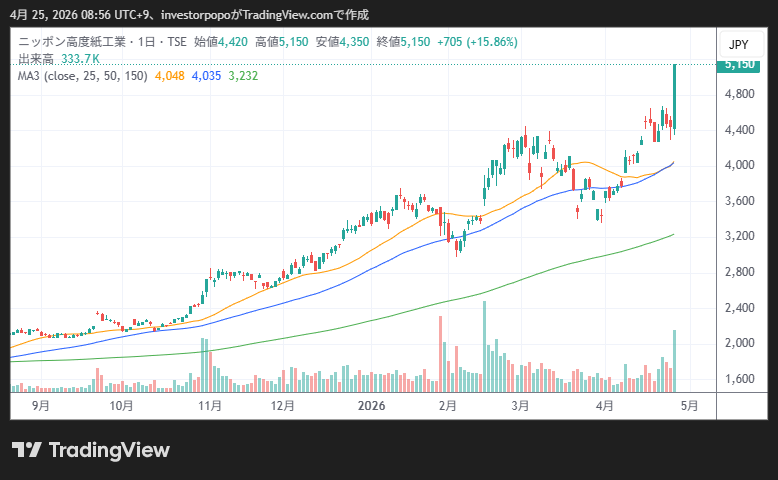Image resolution: width=778 pixels, height=480 pixels.
Task: Click the TradingView logo icon
Action: (26, 450)
